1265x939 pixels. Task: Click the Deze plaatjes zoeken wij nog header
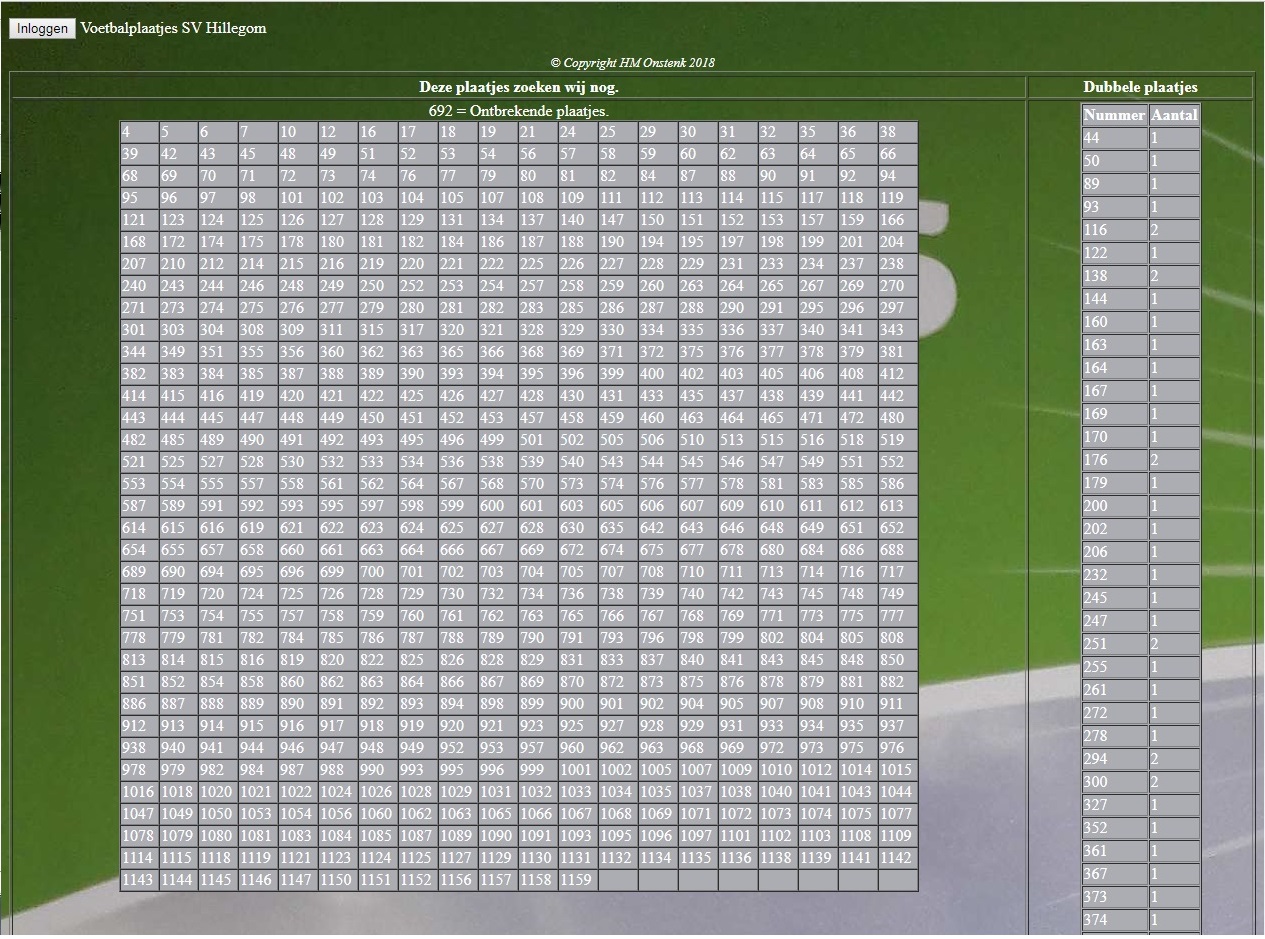518,87
